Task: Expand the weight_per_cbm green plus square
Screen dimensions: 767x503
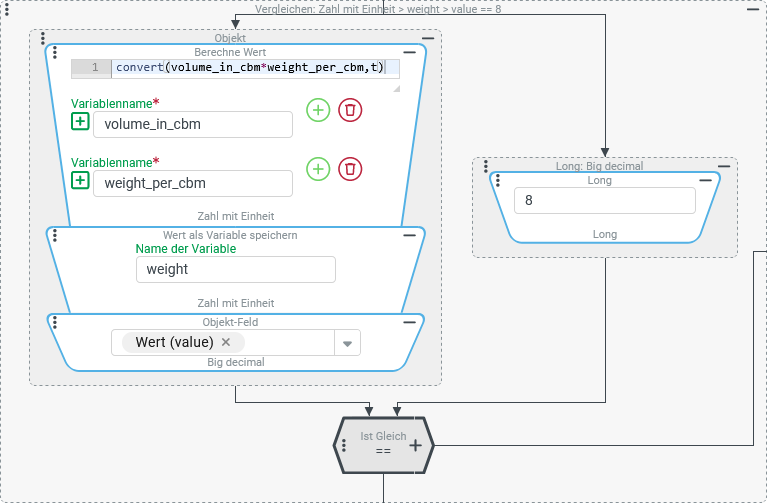Action: click(x=80, y=180)
